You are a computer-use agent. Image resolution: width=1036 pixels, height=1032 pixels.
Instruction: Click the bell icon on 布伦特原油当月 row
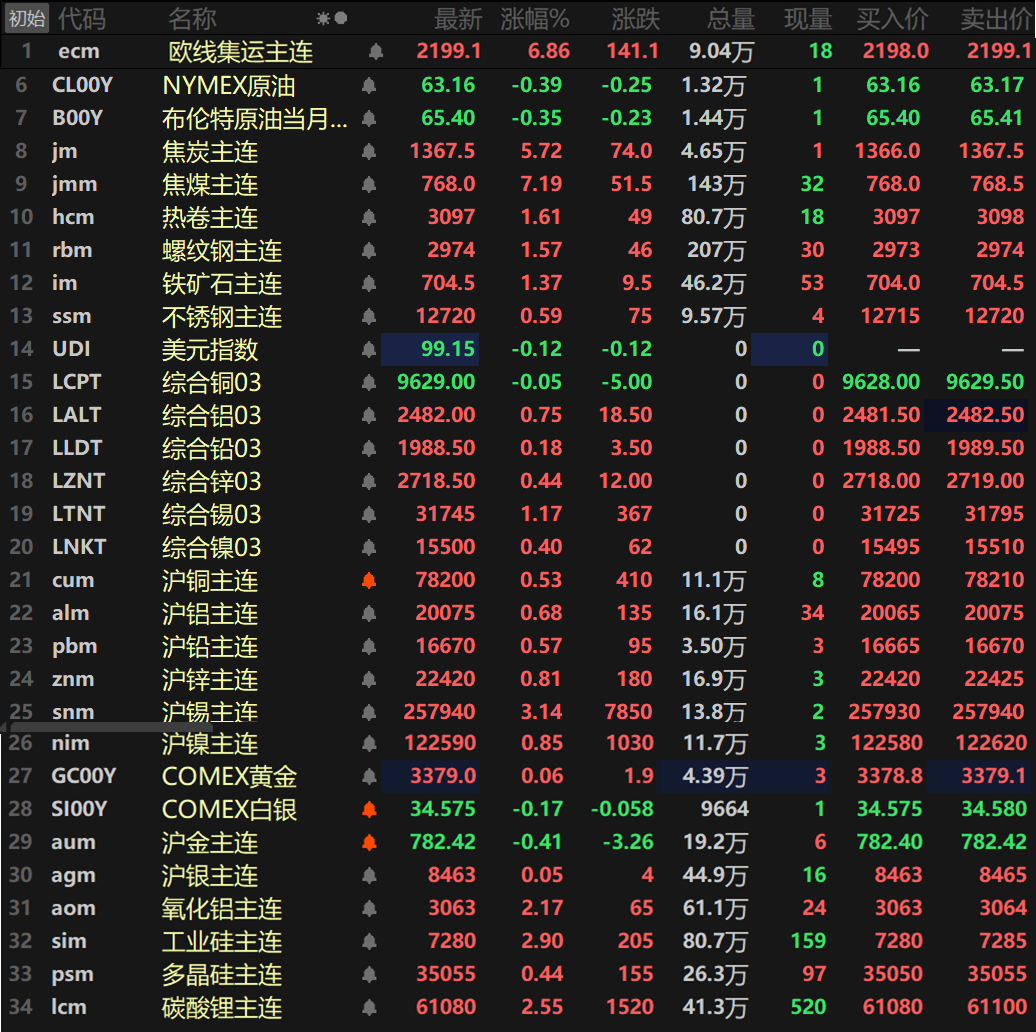pos(369,118)
